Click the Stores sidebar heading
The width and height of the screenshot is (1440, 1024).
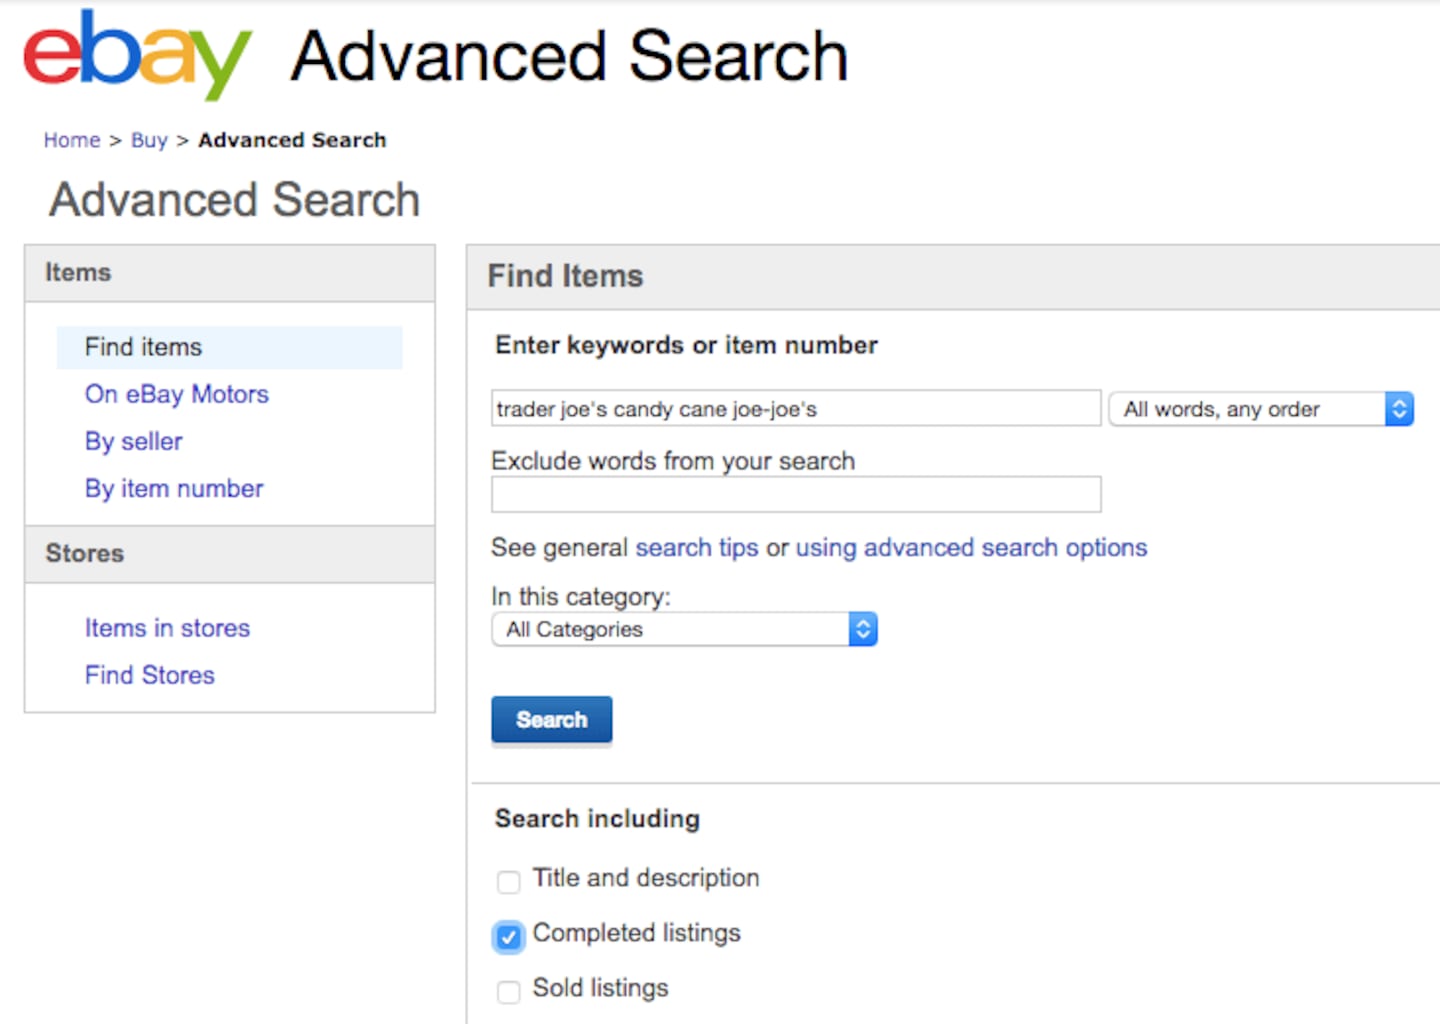(85, 553)
